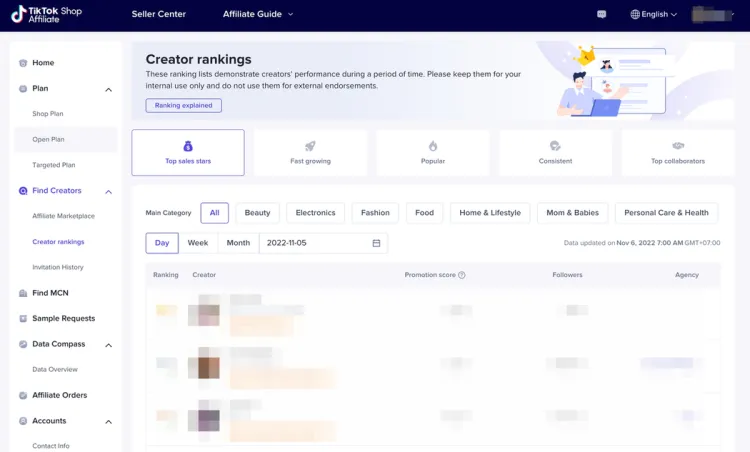Click the Promotion score help question icon

click(x=462, y=275)
